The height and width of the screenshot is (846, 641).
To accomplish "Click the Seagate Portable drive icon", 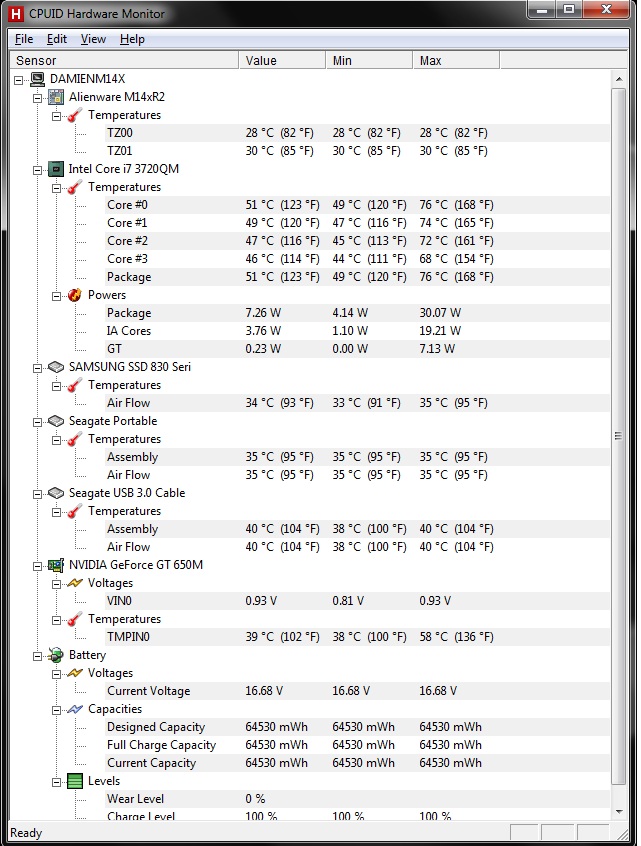I will [x=56, y=421].
